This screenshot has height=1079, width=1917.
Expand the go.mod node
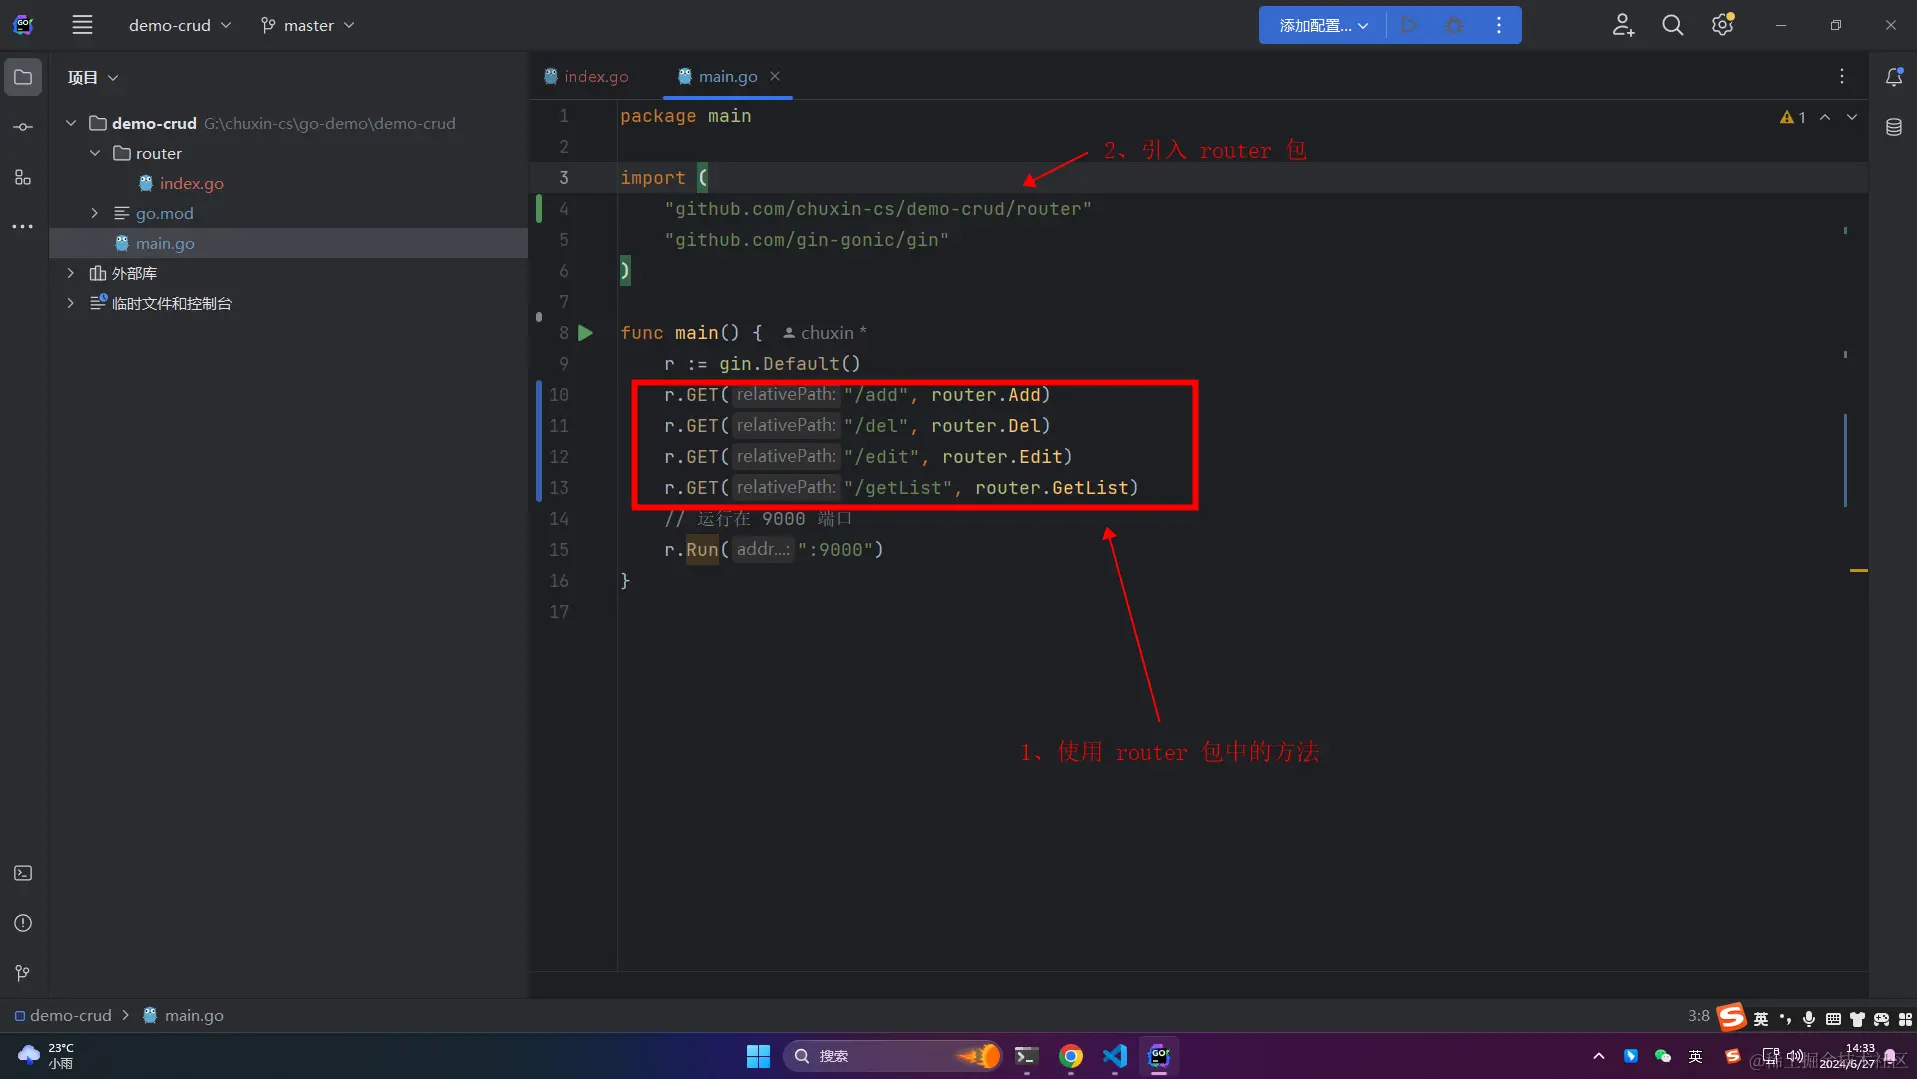pos(95,213)
